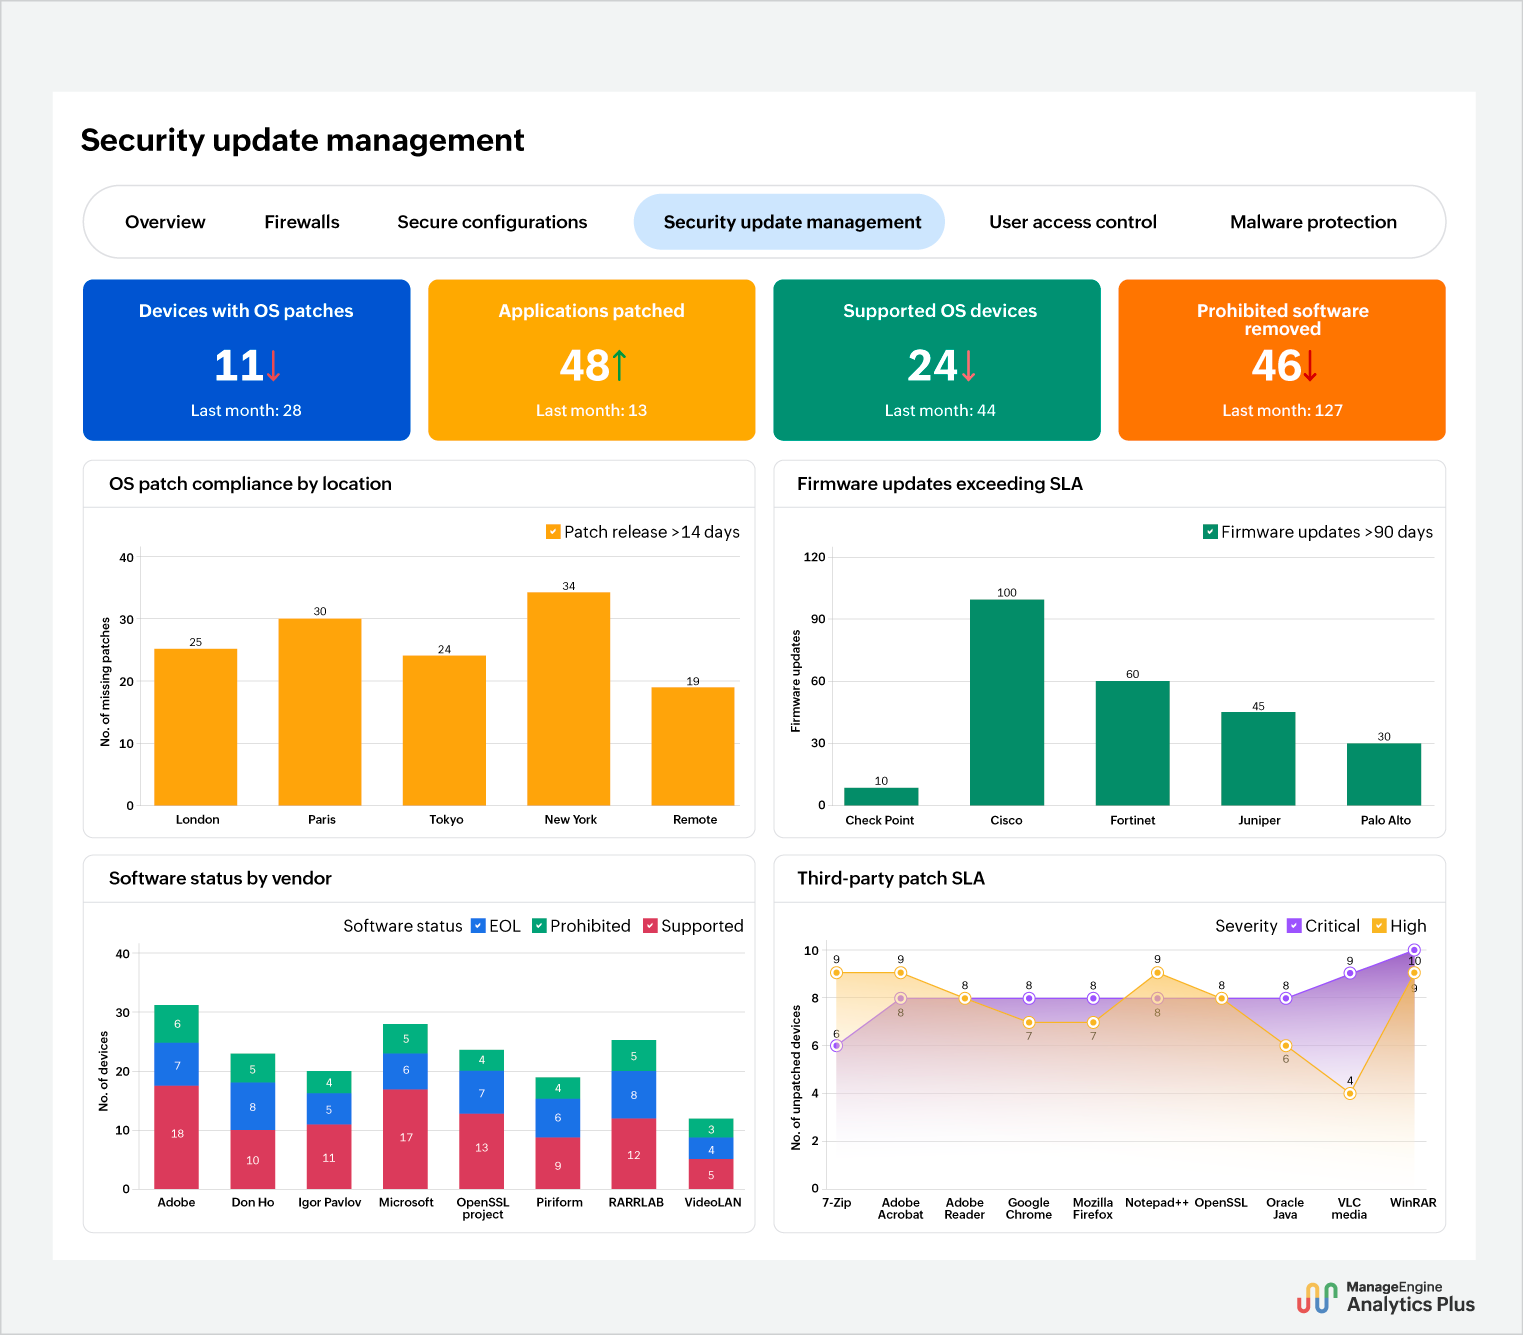Click the High data point for VLC media
Screen dimensions: 1523x1335
[1350, 1094]
